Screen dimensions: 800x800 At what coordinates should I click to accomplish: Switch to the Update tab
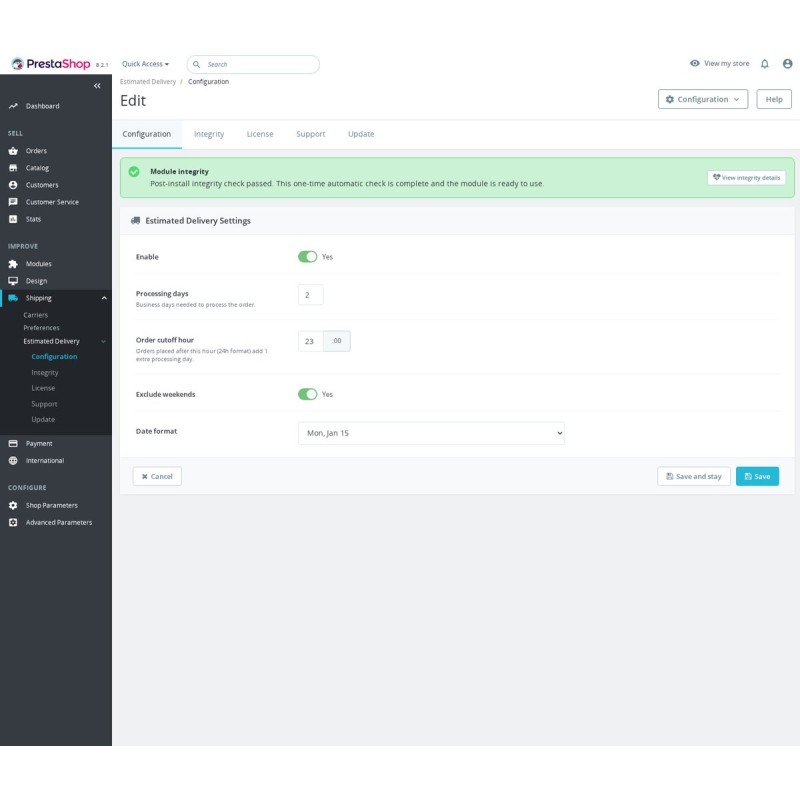click(361, 134)
